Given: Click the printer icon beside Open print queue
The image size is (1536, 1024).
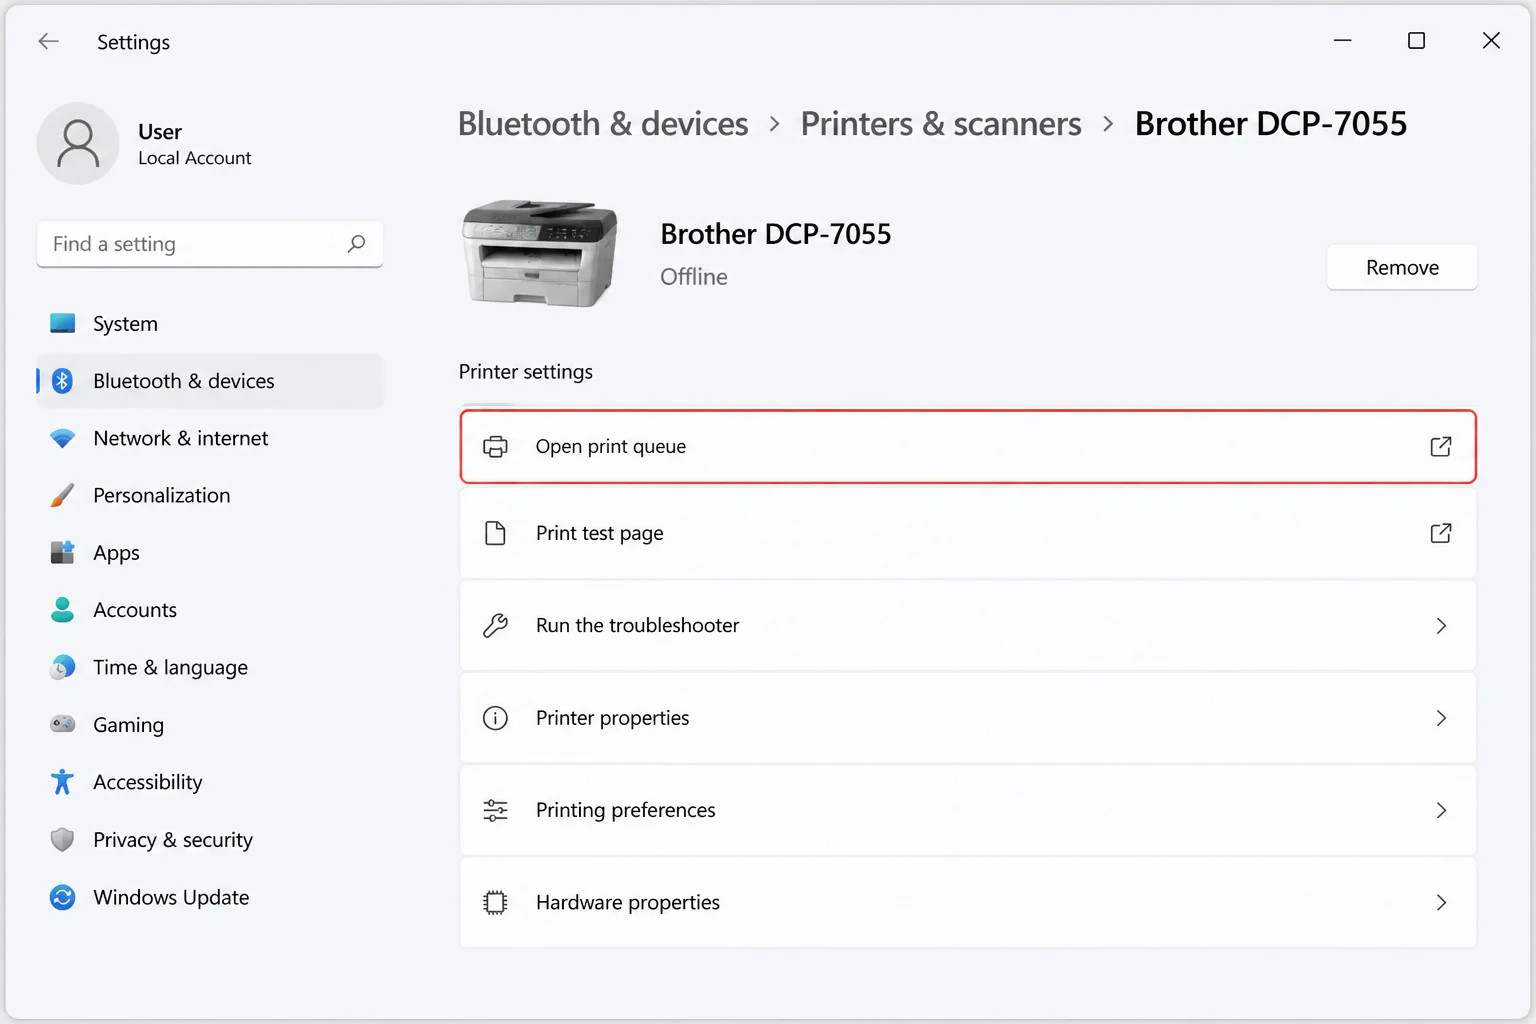Looking at the screenshot, I should [495, 446].
